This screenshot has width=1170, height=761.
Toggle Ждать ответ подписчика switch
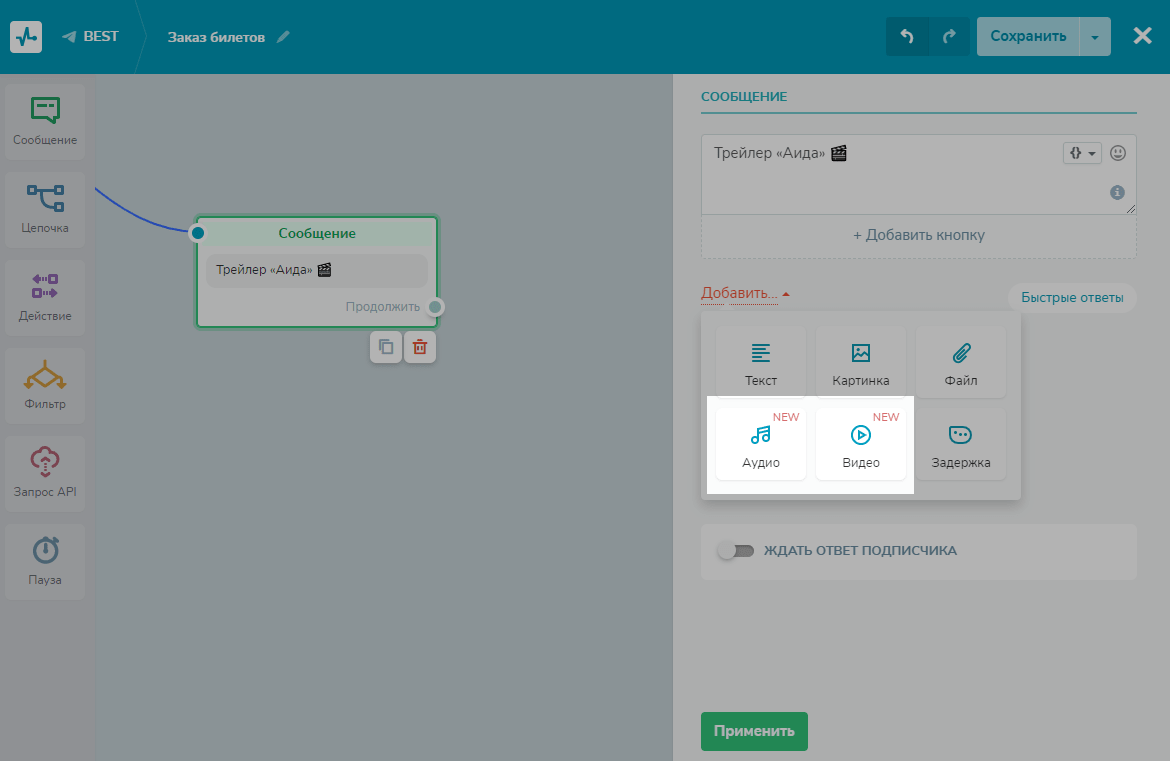tap(736, 551)
